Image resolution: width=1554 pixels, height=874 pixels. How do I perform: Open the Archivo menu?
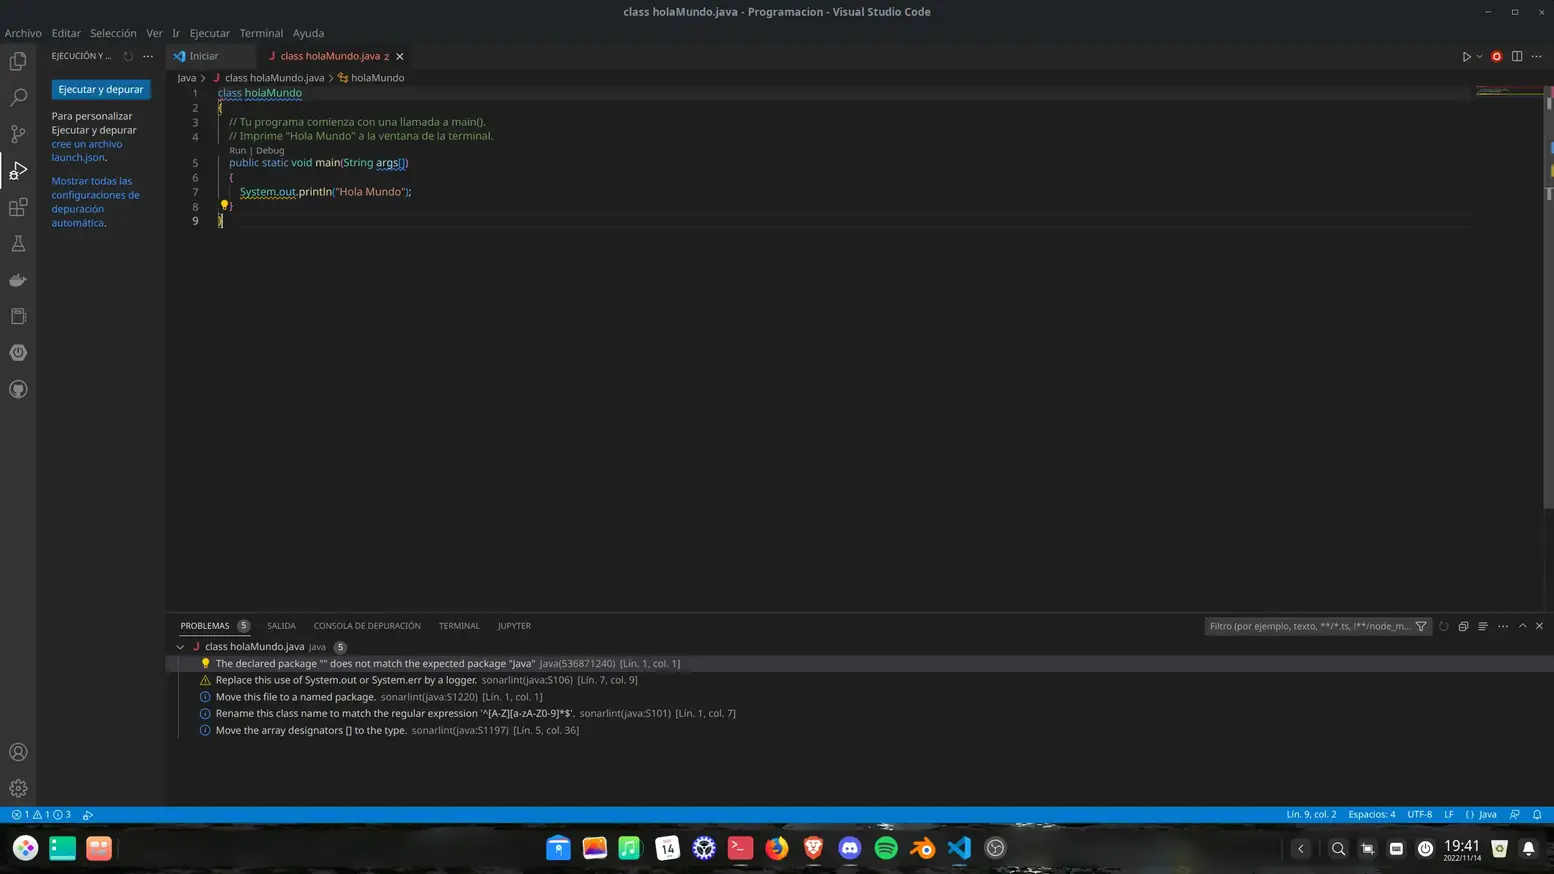click(x=23, y=33)
